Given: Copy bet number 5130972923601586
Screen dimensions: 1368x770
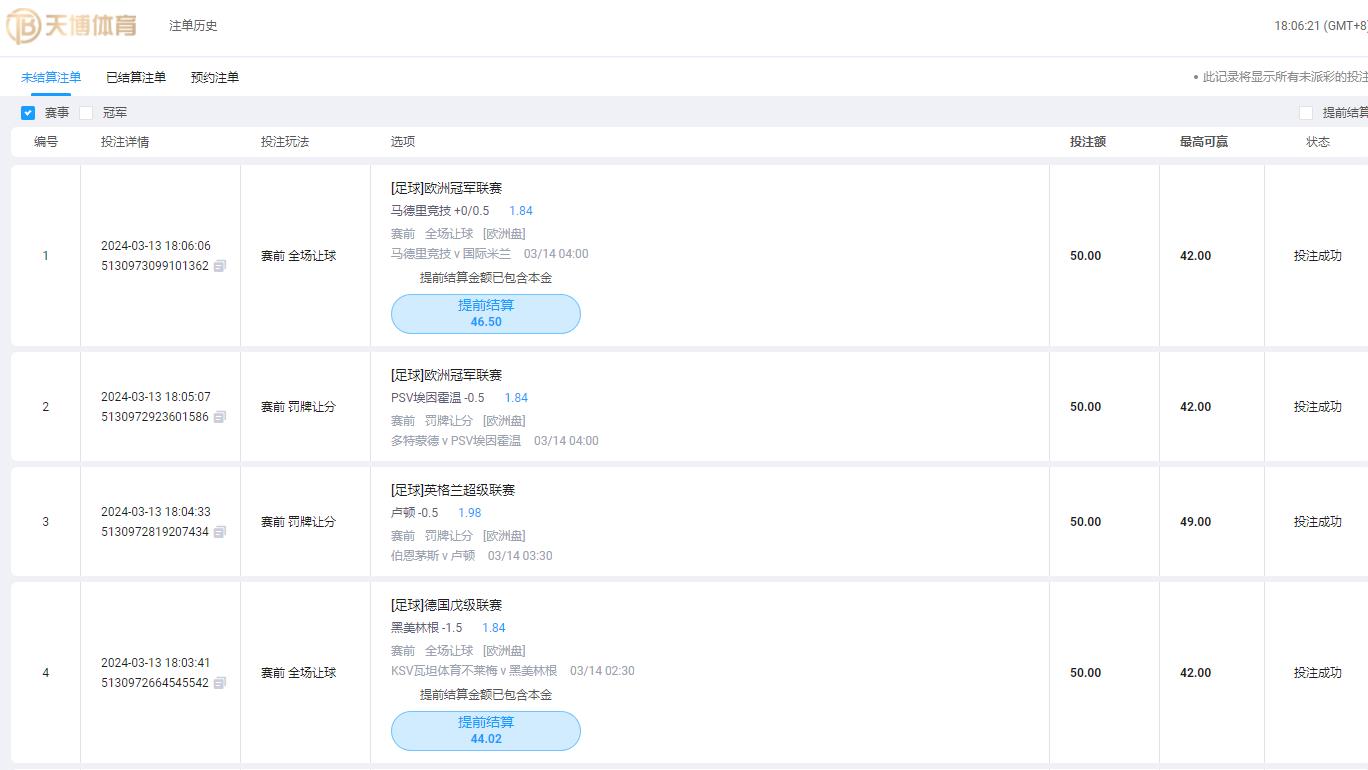Looking at the screenshot, I should click(220, 417).
